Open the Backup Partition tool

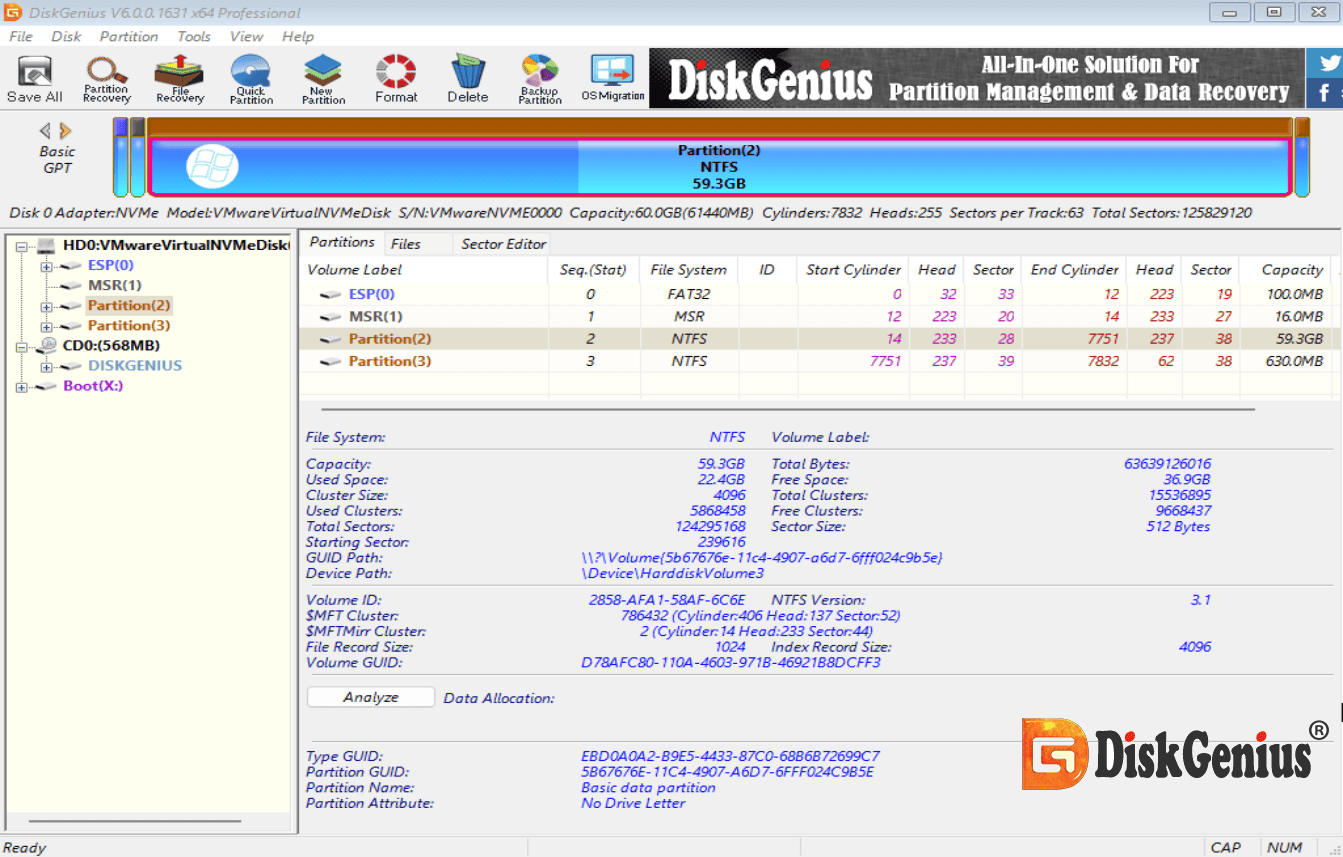540,79
